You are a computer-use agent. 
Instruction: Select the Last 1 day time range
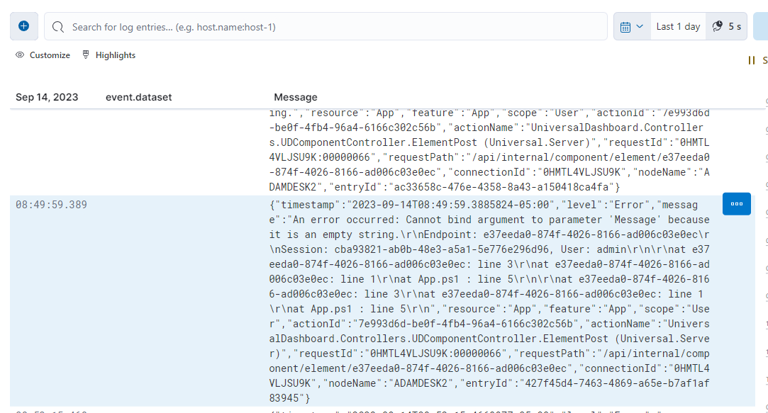pos(678,26)
